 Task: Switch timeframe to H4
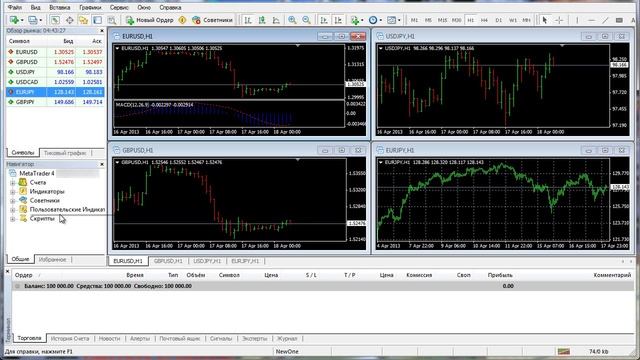pos(484,20)
